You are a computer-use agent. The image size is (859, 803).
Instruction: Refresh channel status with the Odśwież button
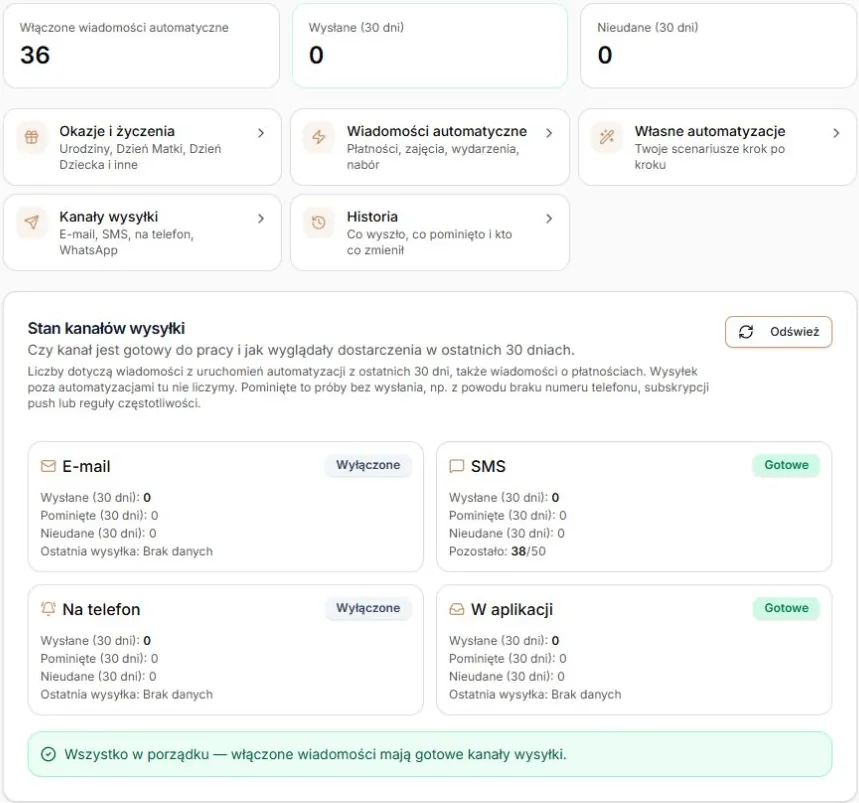tap(778, 332)
